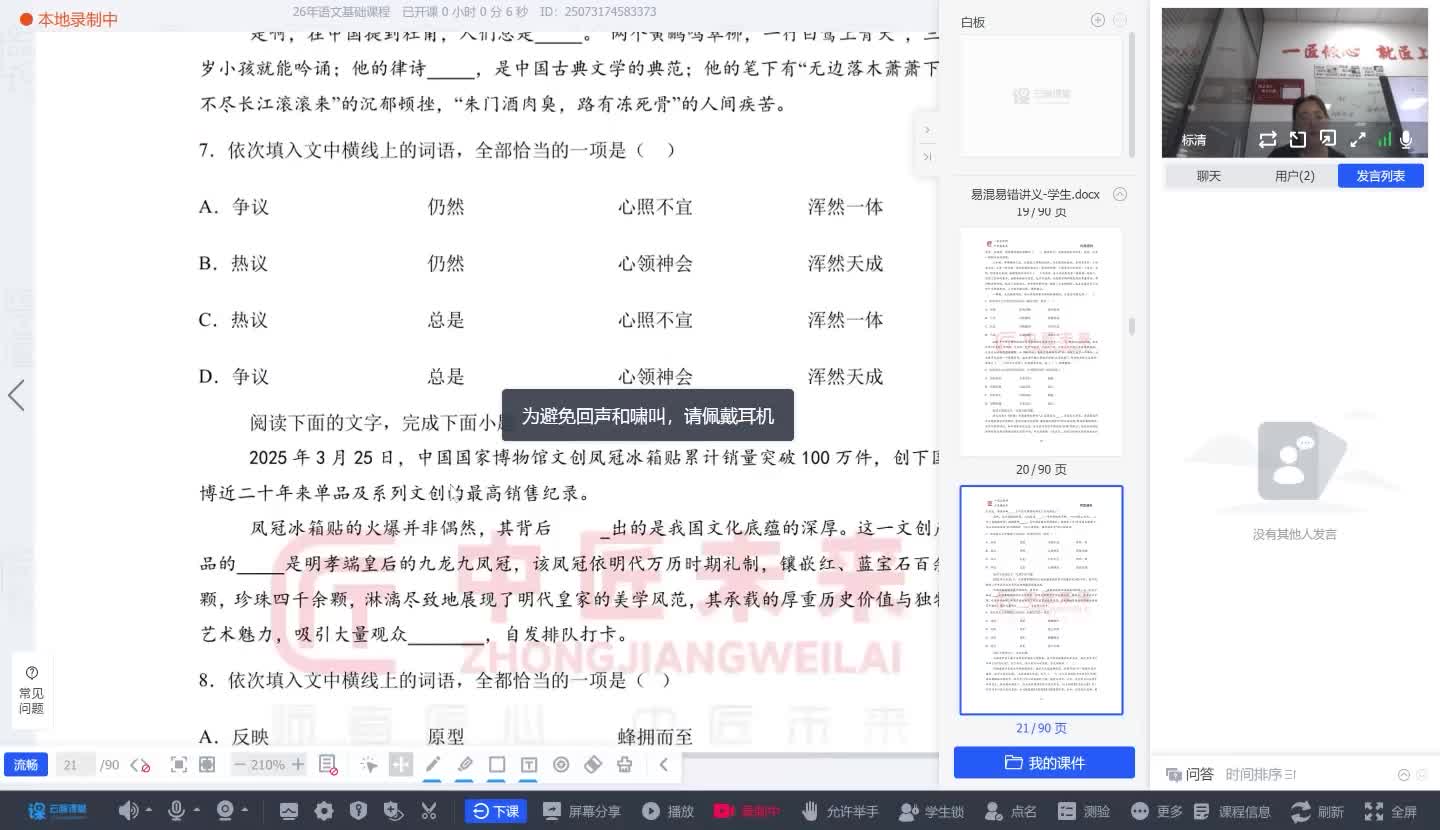The image size is (1440, 830).
Task: Select the laser pointer tool
Action: click(560, 763)
